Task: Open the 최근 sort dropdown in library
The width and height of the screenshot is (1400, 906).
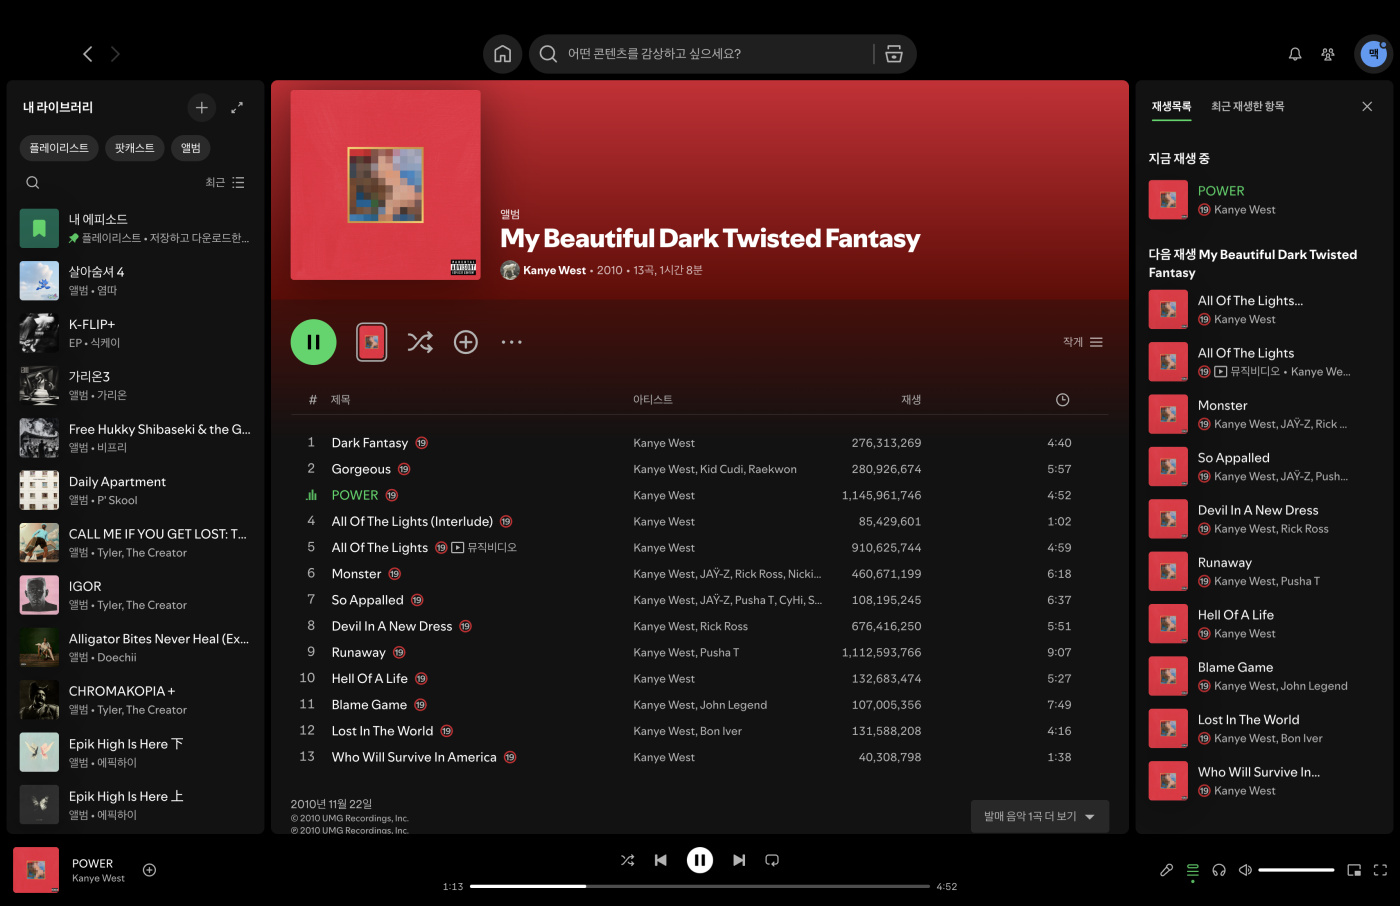Action: pos(225,183)
